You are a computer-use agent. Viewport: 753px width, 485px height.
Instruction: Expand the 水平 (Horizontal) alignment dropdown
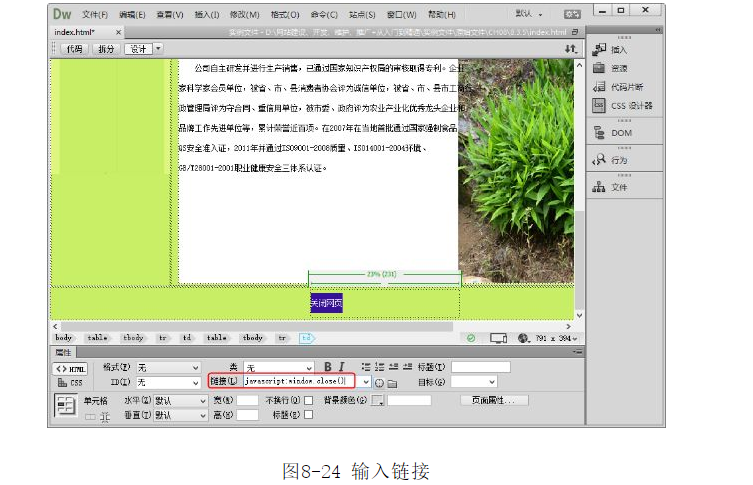[180, 400]
